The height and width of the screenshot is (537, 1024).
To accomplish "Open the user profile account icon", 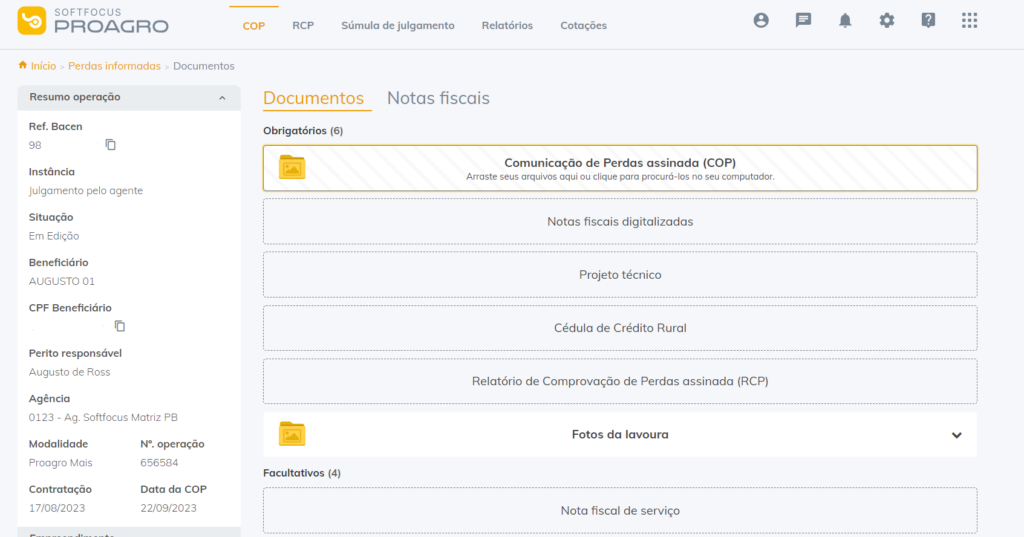I will click(761, 20).
